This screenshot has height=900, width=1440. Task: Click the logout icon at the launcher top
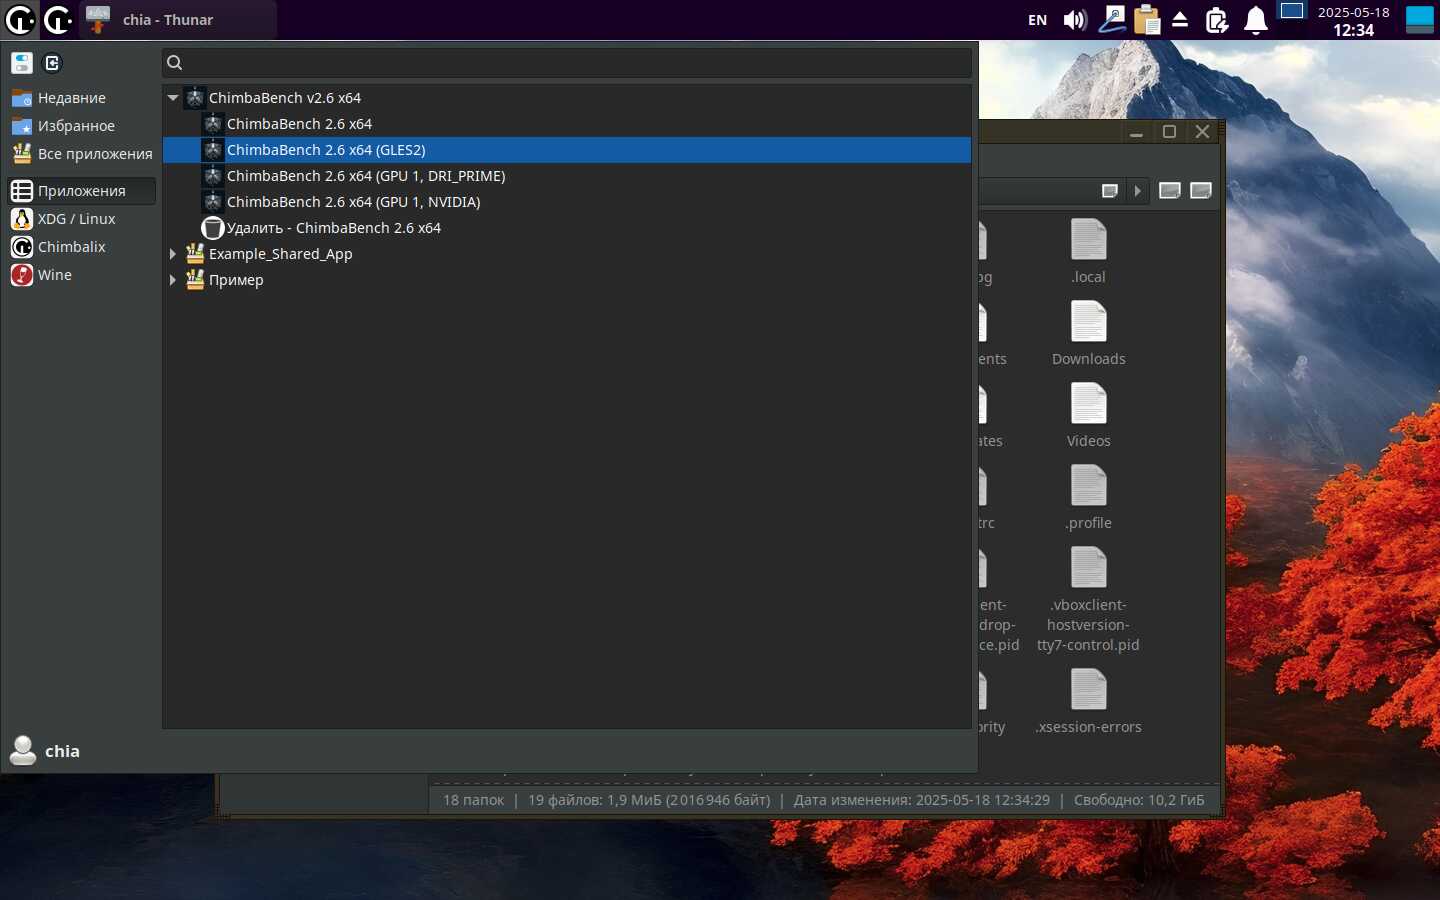(53, 63)
